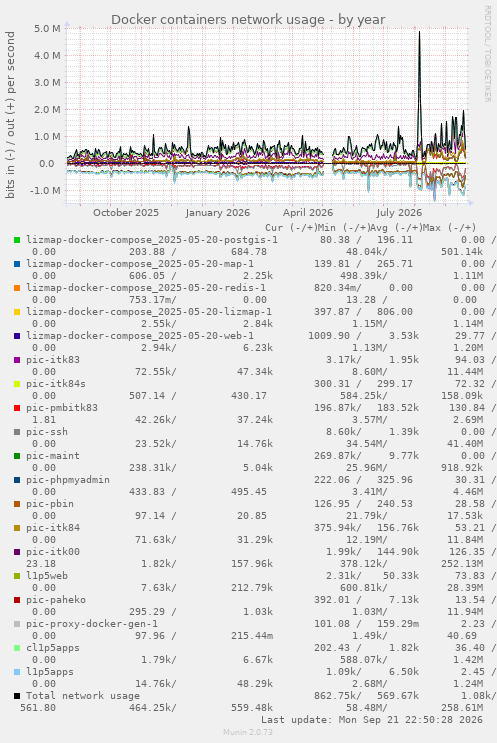497x743 pixels.
Task: Click the Munin 2.0.73 version footer
Action: [x=248, y=732]
